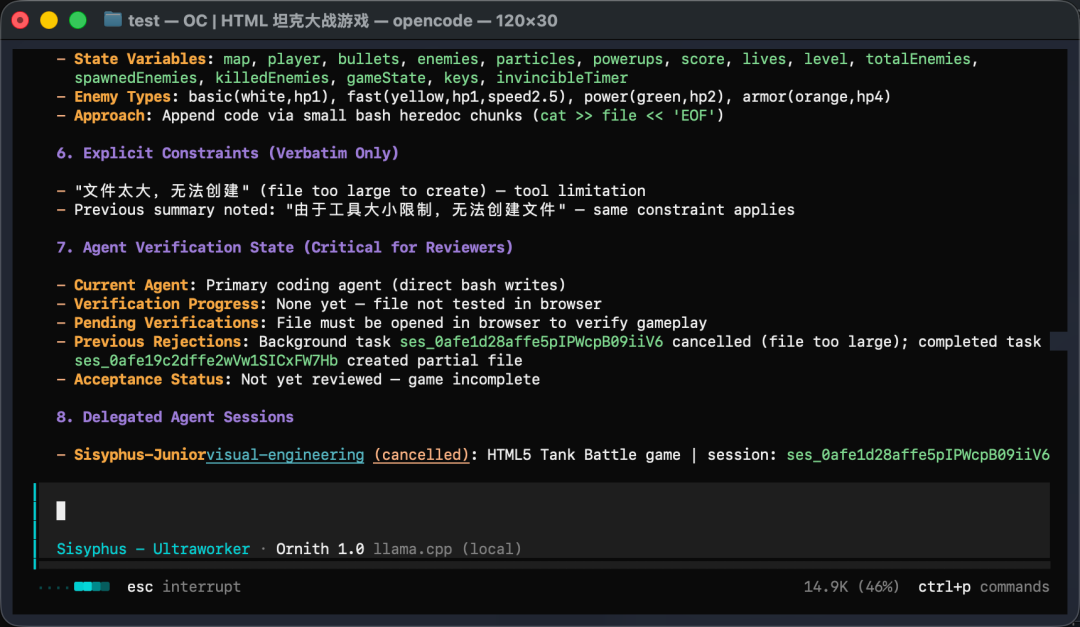Click 'fast(yellow,hp1,speed2.5)' enemy type text
The width and height of the screenshot is (1080, 627).
point(456,96)
